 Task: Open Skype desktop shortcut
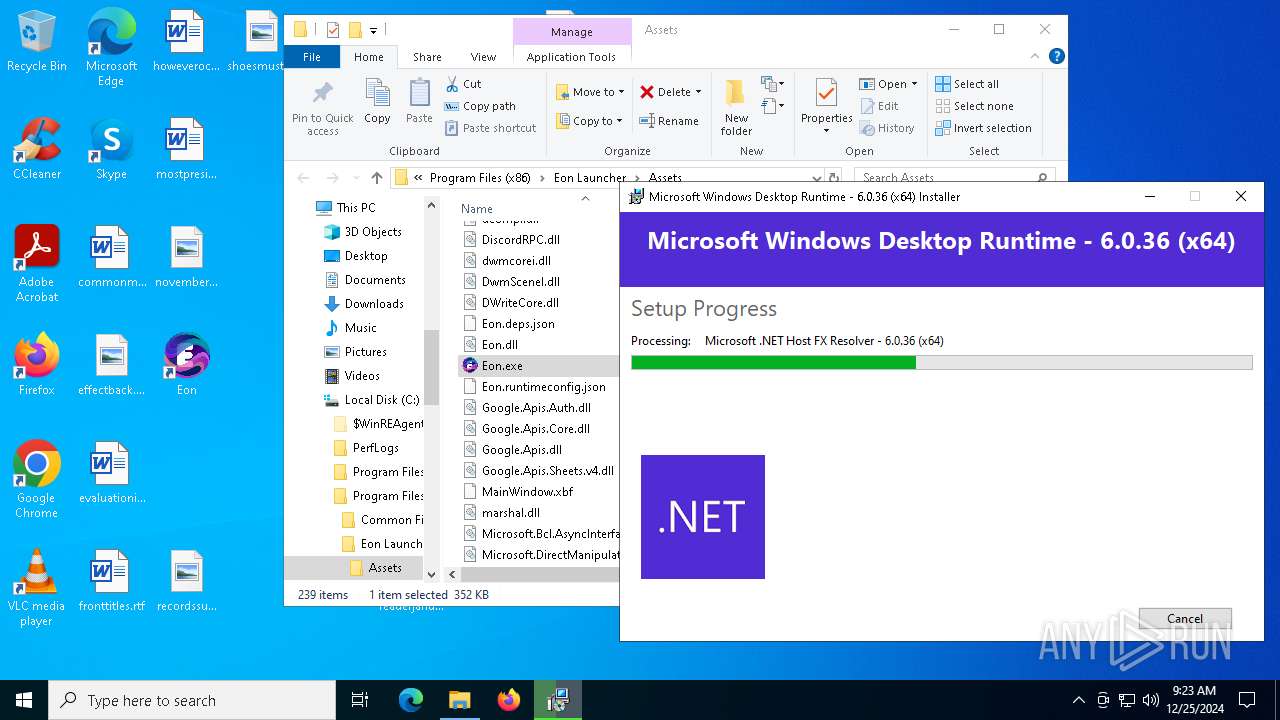pos(111,149)
